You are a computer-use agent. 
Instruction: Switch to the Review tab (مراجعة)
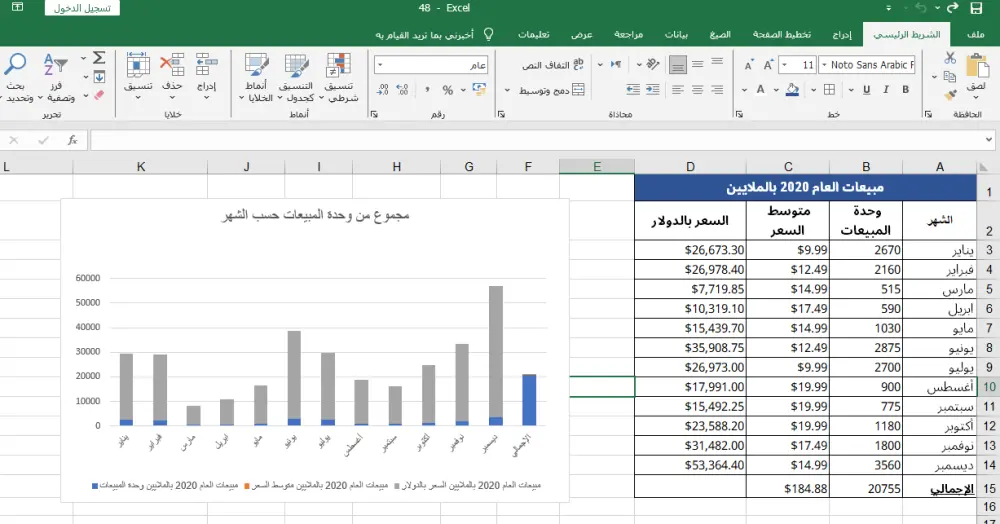tap(628, 34)
